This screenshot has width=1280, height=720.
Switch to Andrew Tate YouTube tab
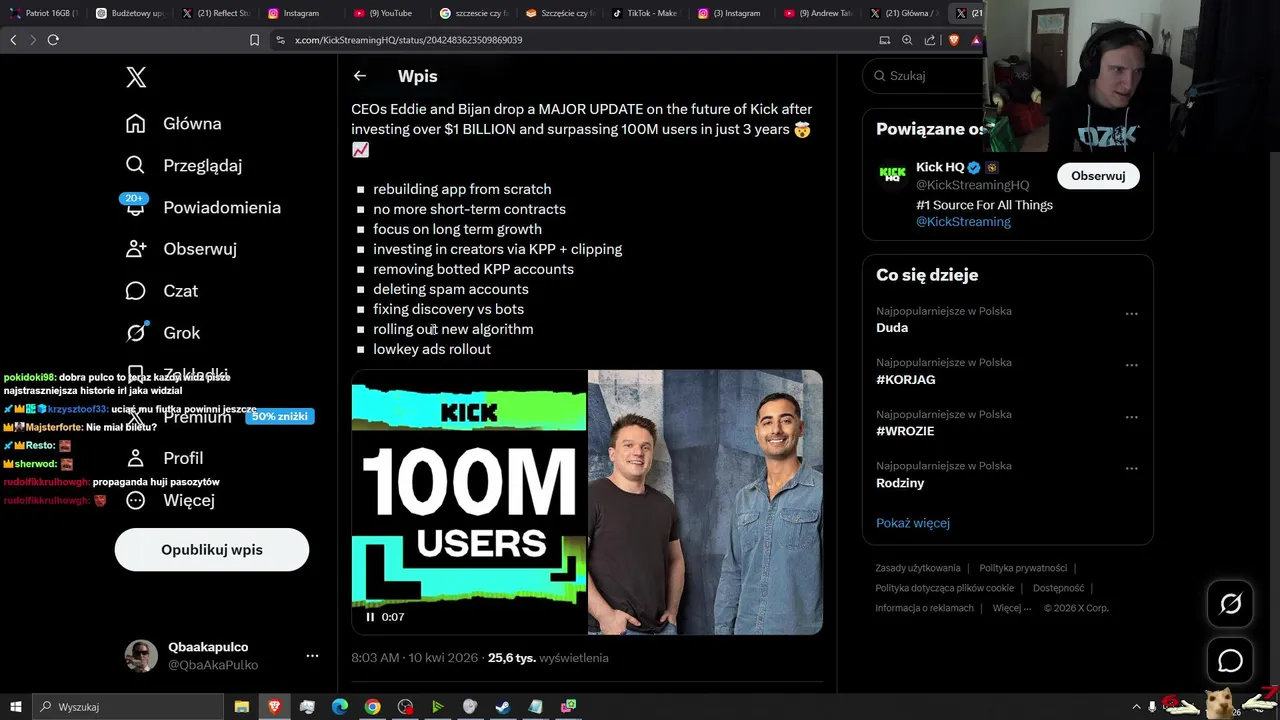(818, 13)
